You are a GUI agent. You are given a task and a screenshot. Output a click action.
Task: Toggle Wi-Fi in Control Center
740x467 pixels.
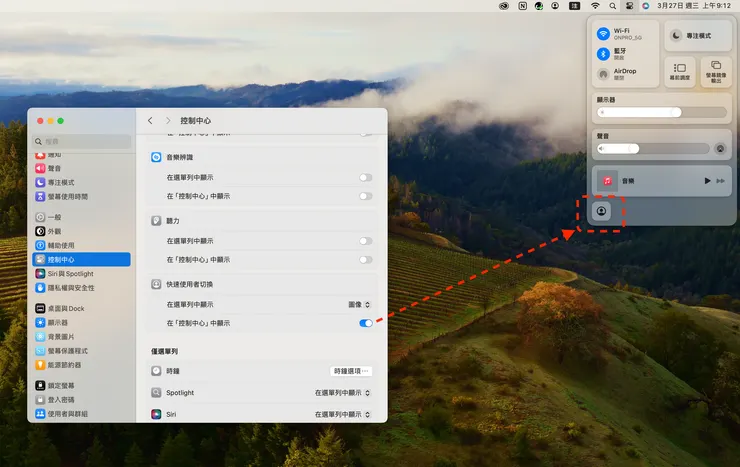point(603,33)
